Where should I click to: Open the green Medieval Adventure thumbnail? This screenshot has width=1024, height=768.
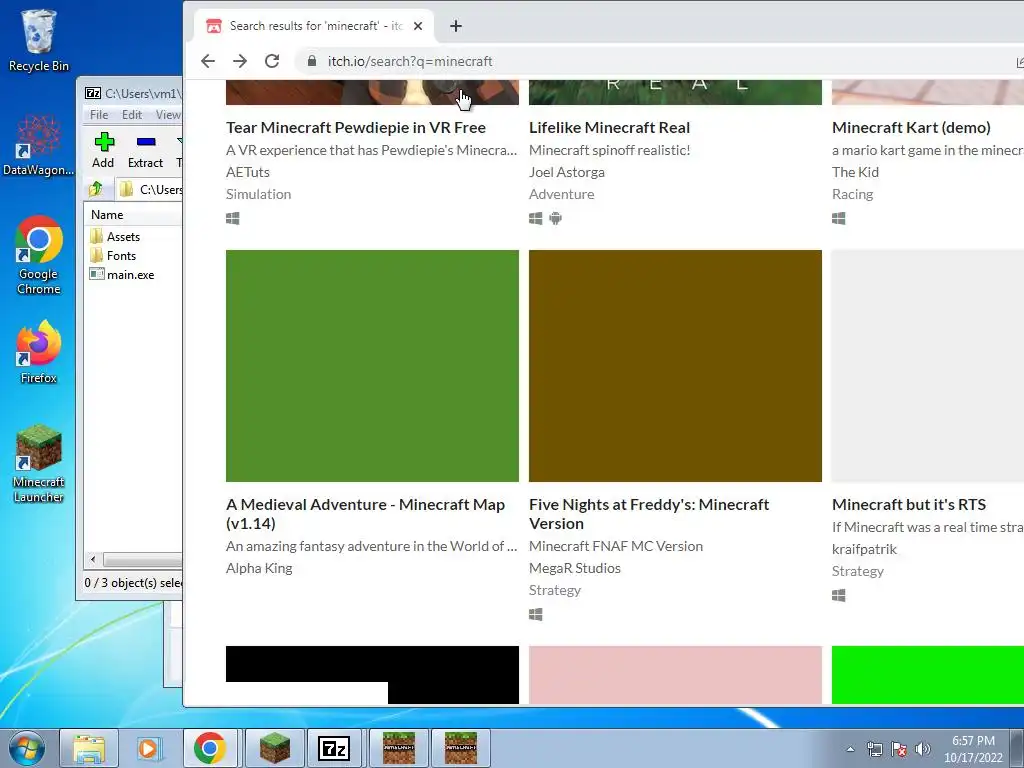coord(372,366)
